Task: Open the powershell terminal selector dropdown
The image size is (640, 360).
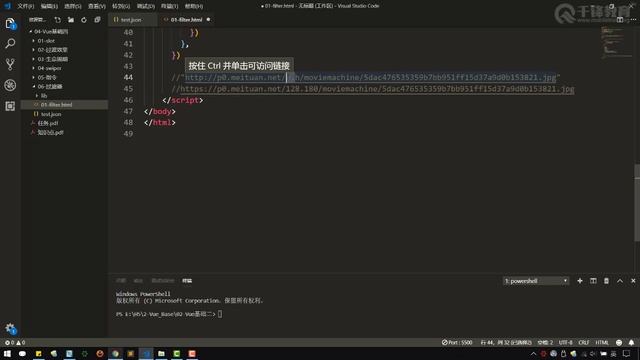Action: click(536, 281)
